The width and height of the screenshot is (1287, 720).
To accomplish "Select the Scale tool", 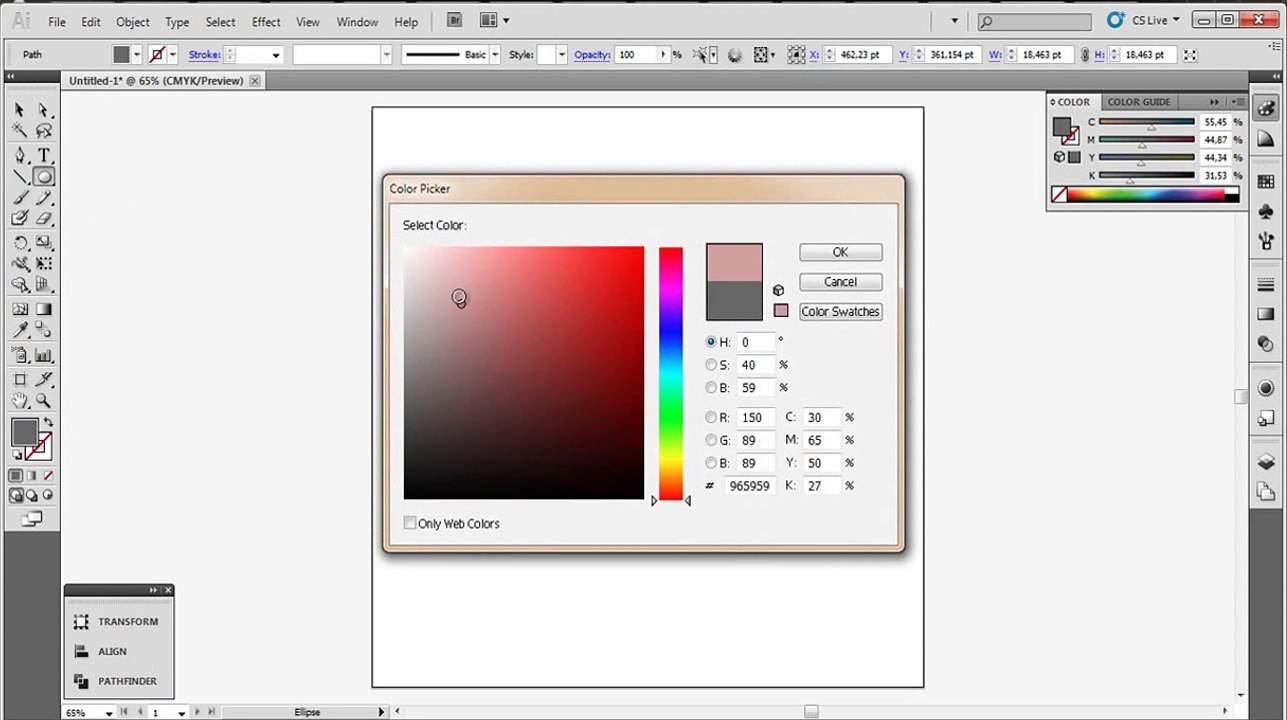I will [x=44, y=243].
